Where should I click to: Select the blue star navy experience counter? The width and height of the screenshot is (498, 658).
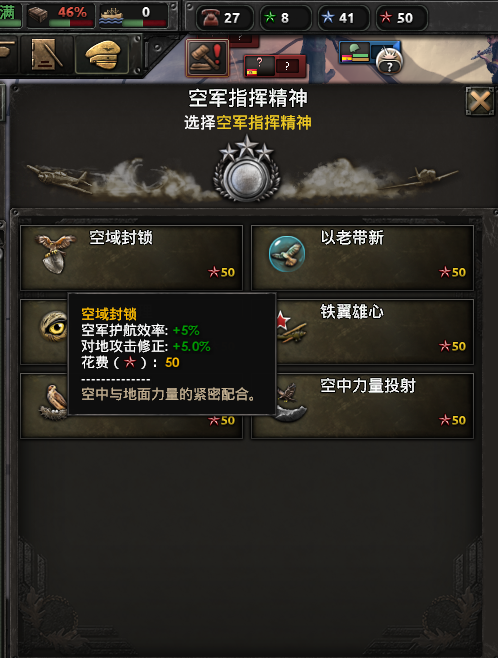point(343,18)
